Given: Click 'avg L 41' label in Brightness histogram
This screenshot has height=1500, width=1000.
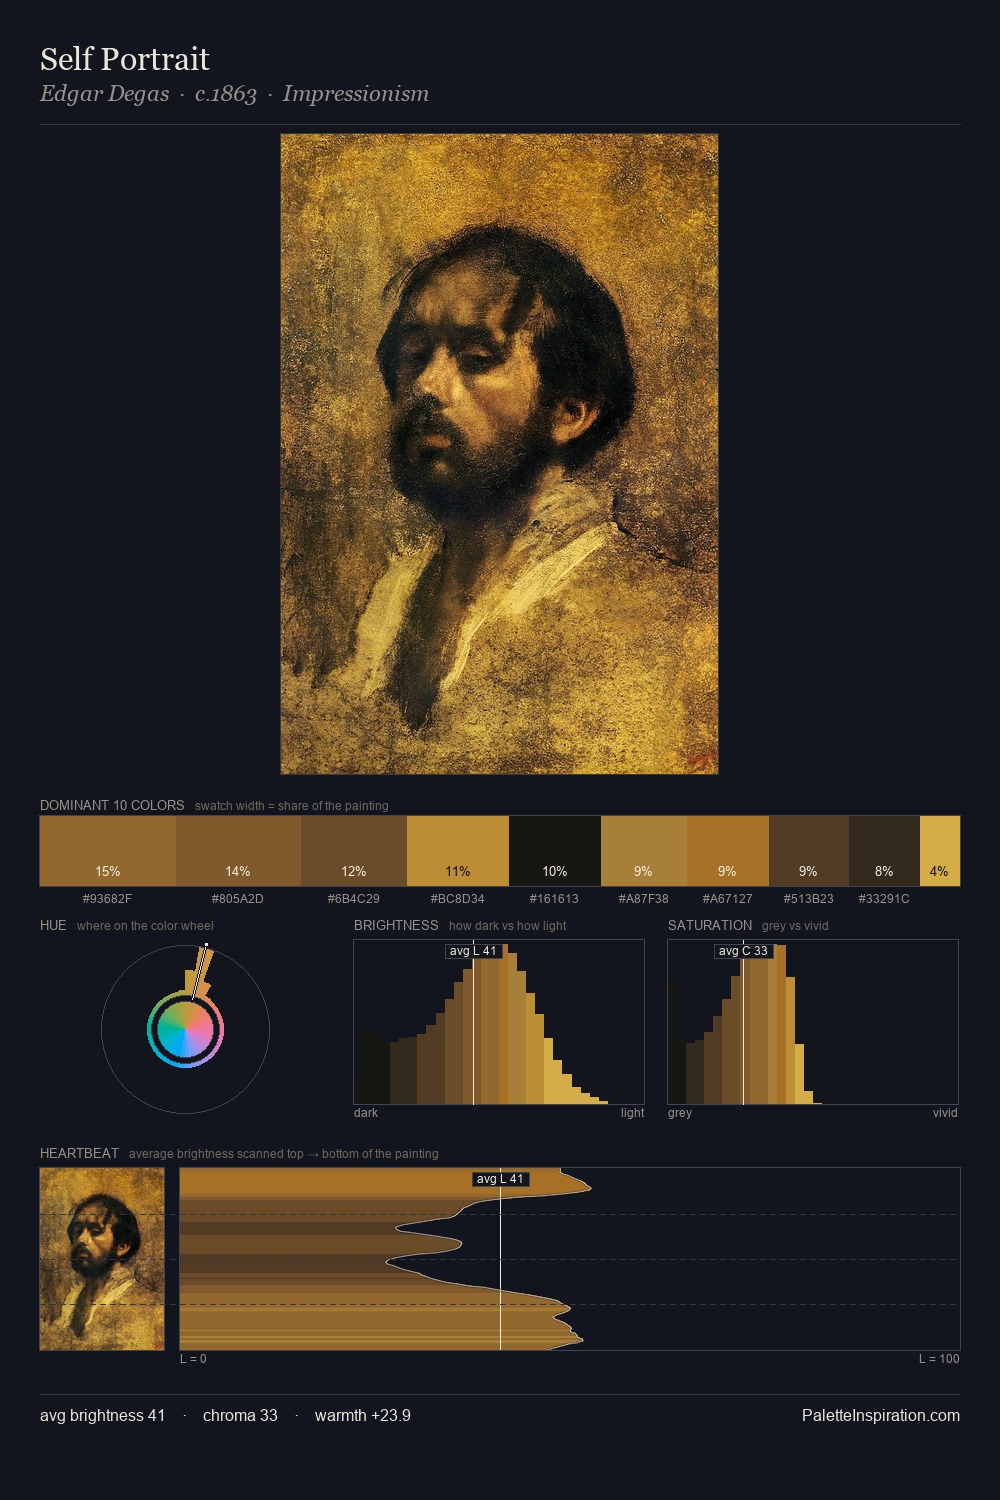Looking at the screenshot, I should [473, 951].
